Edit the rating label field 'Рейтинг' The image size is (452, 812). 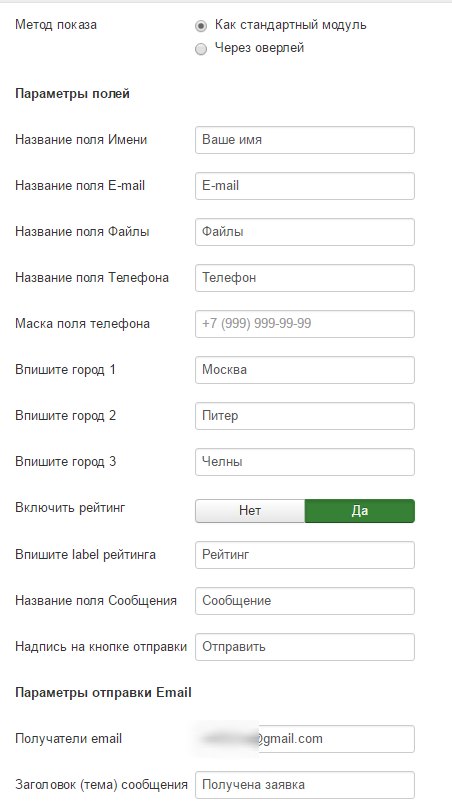[305, 555]
